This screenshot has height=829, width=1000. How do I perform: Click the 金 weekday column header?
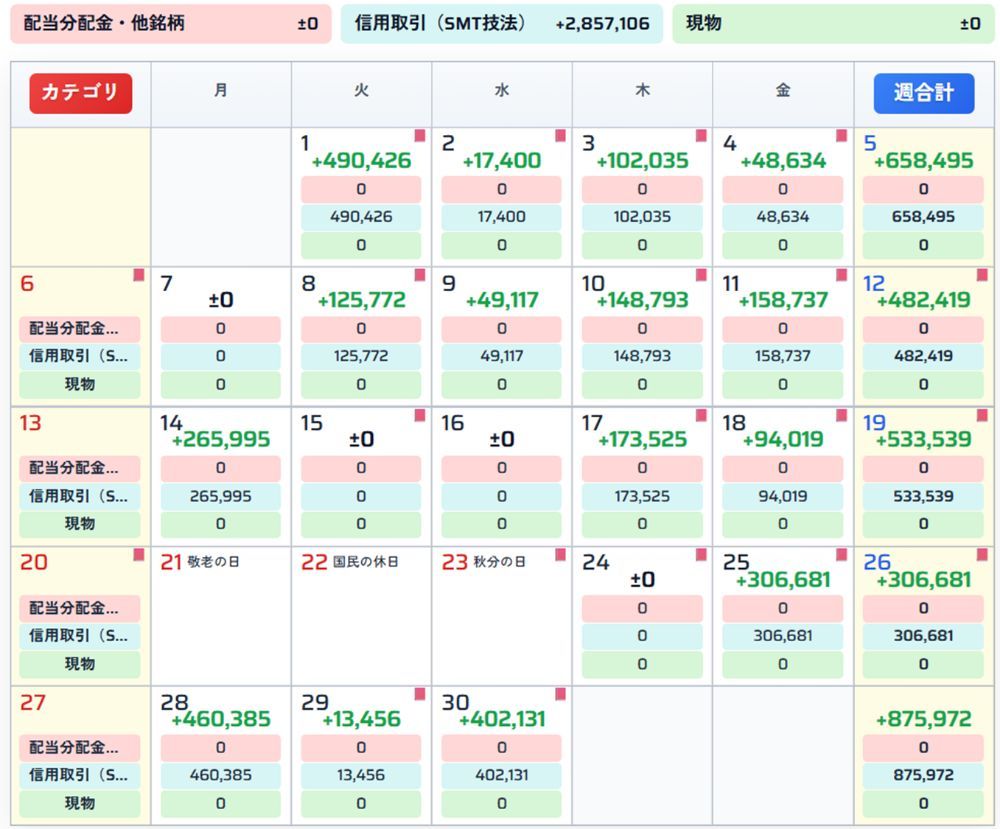(x=783, y=91)
